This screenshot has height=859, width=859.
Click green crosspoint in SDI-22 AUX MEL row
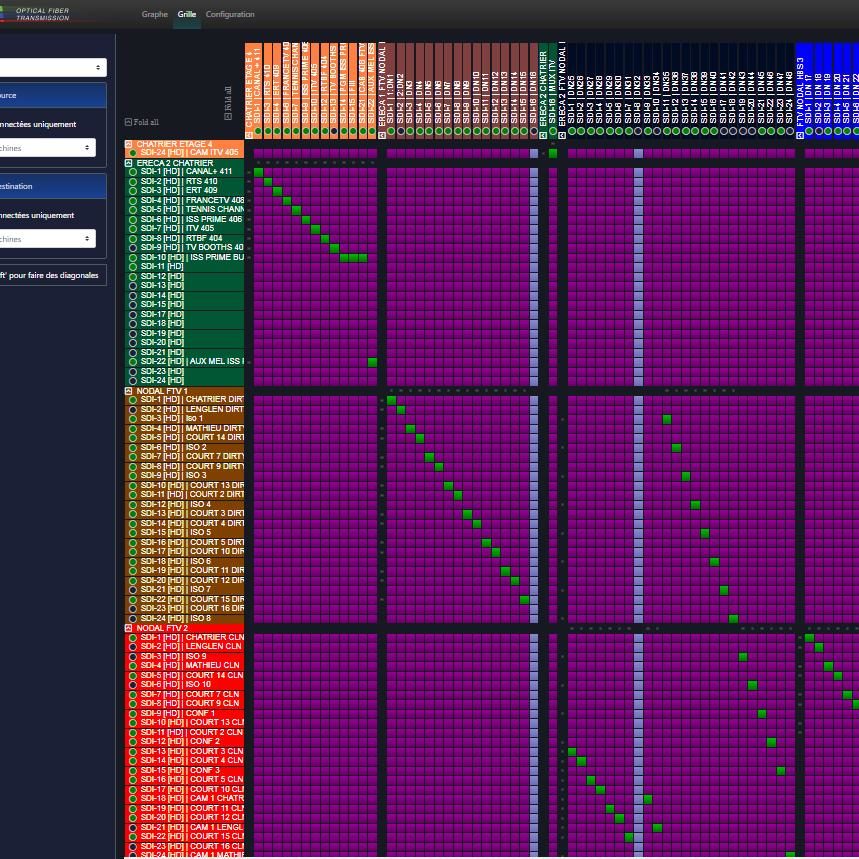[372, 362]
